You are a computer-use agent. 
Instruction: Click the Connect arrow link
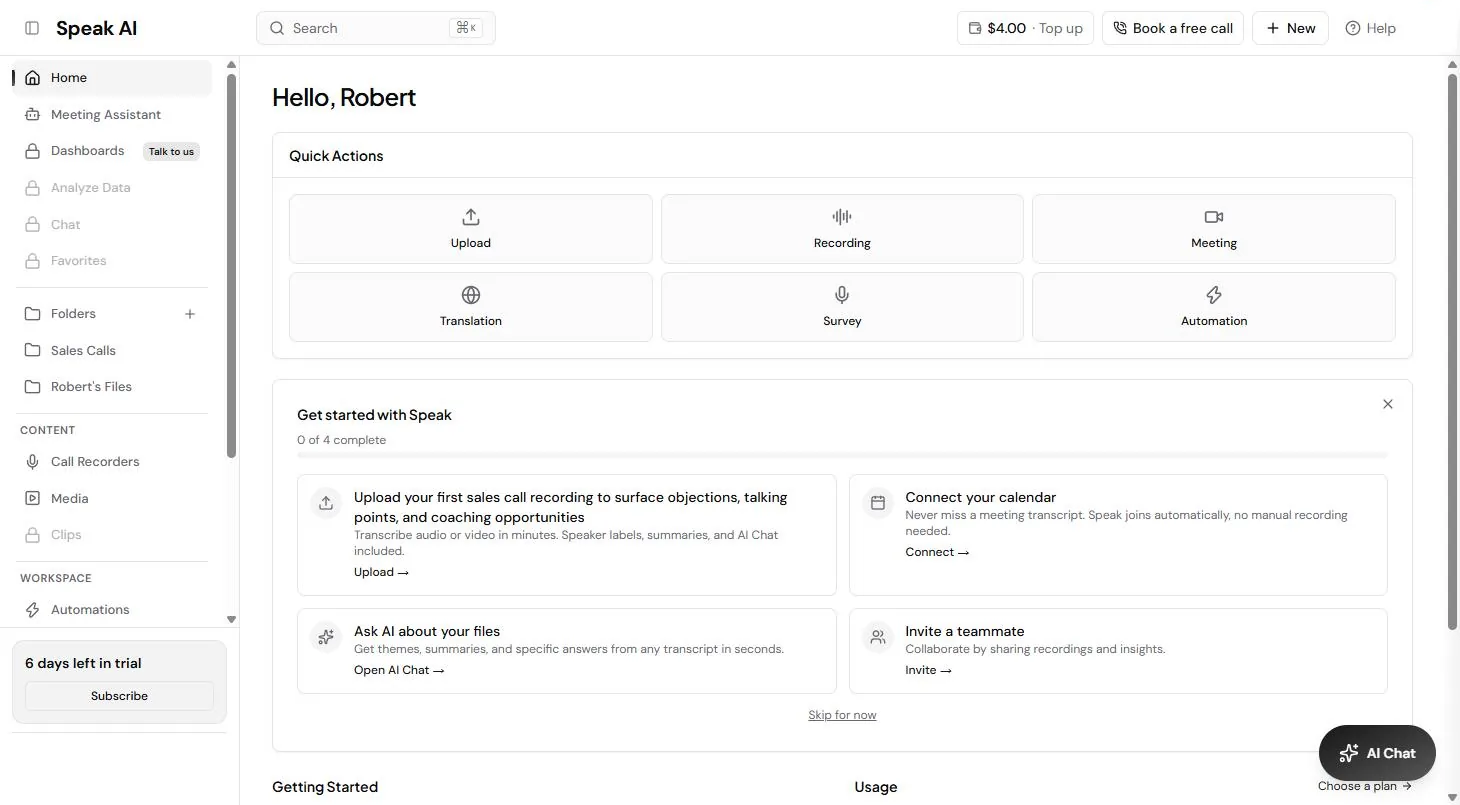point(937,552)
